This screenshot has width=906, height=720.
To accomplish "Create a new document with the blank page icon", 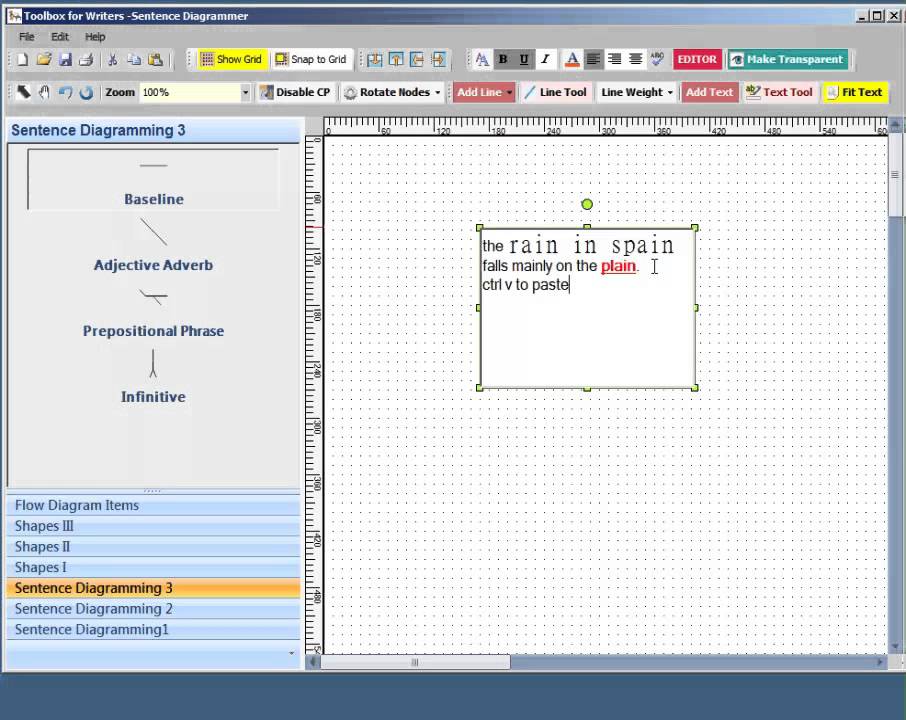I will coord(23,60).
